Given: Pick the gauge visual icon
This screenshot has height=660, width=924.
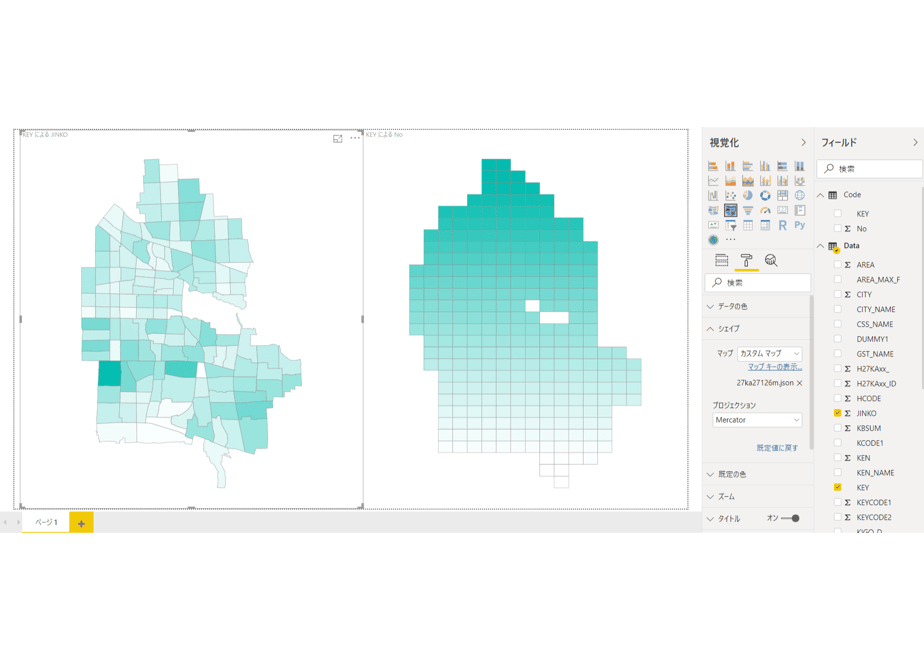Looking at the screenshot, I should [765, 210].
